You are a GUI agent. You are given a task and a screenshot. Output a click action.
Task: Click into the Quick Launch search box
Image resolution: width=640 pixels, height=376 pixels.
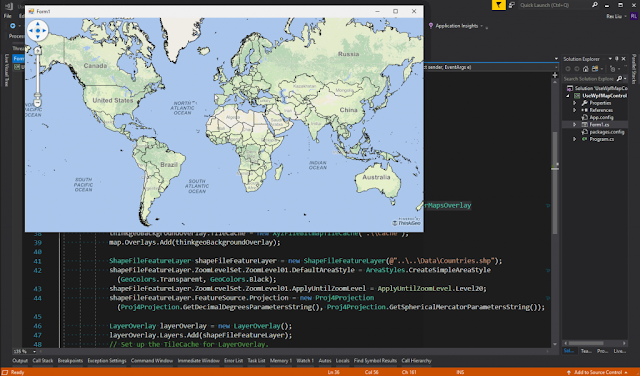click(554, 5)
